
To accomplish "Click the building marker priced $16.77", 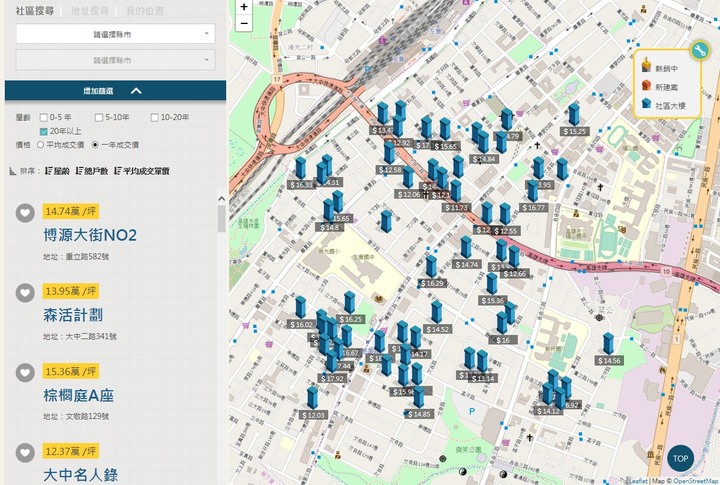I will [x=533, y=191].
